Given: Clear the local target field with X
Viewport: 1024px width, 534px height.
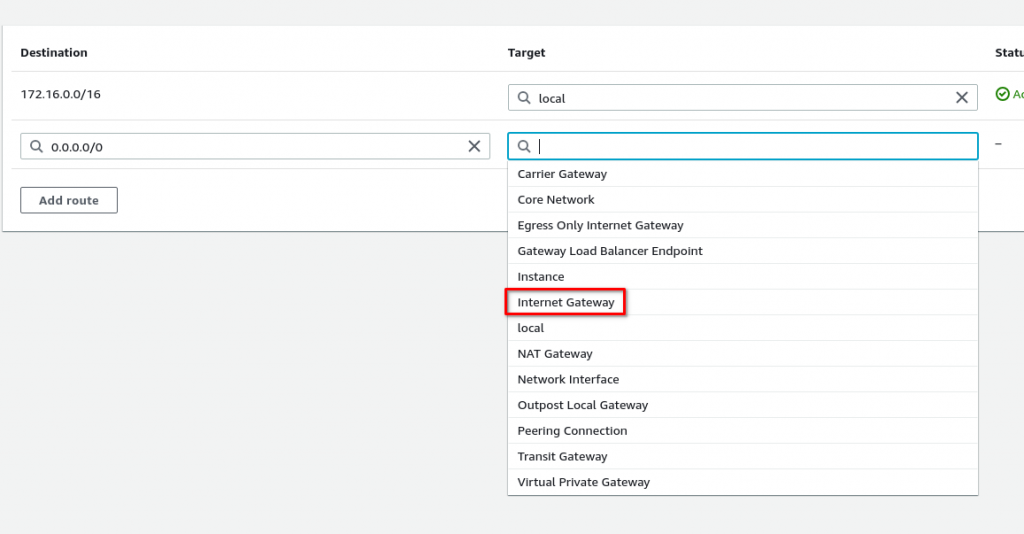Looking at the screenshot, I should pos(962,98).
